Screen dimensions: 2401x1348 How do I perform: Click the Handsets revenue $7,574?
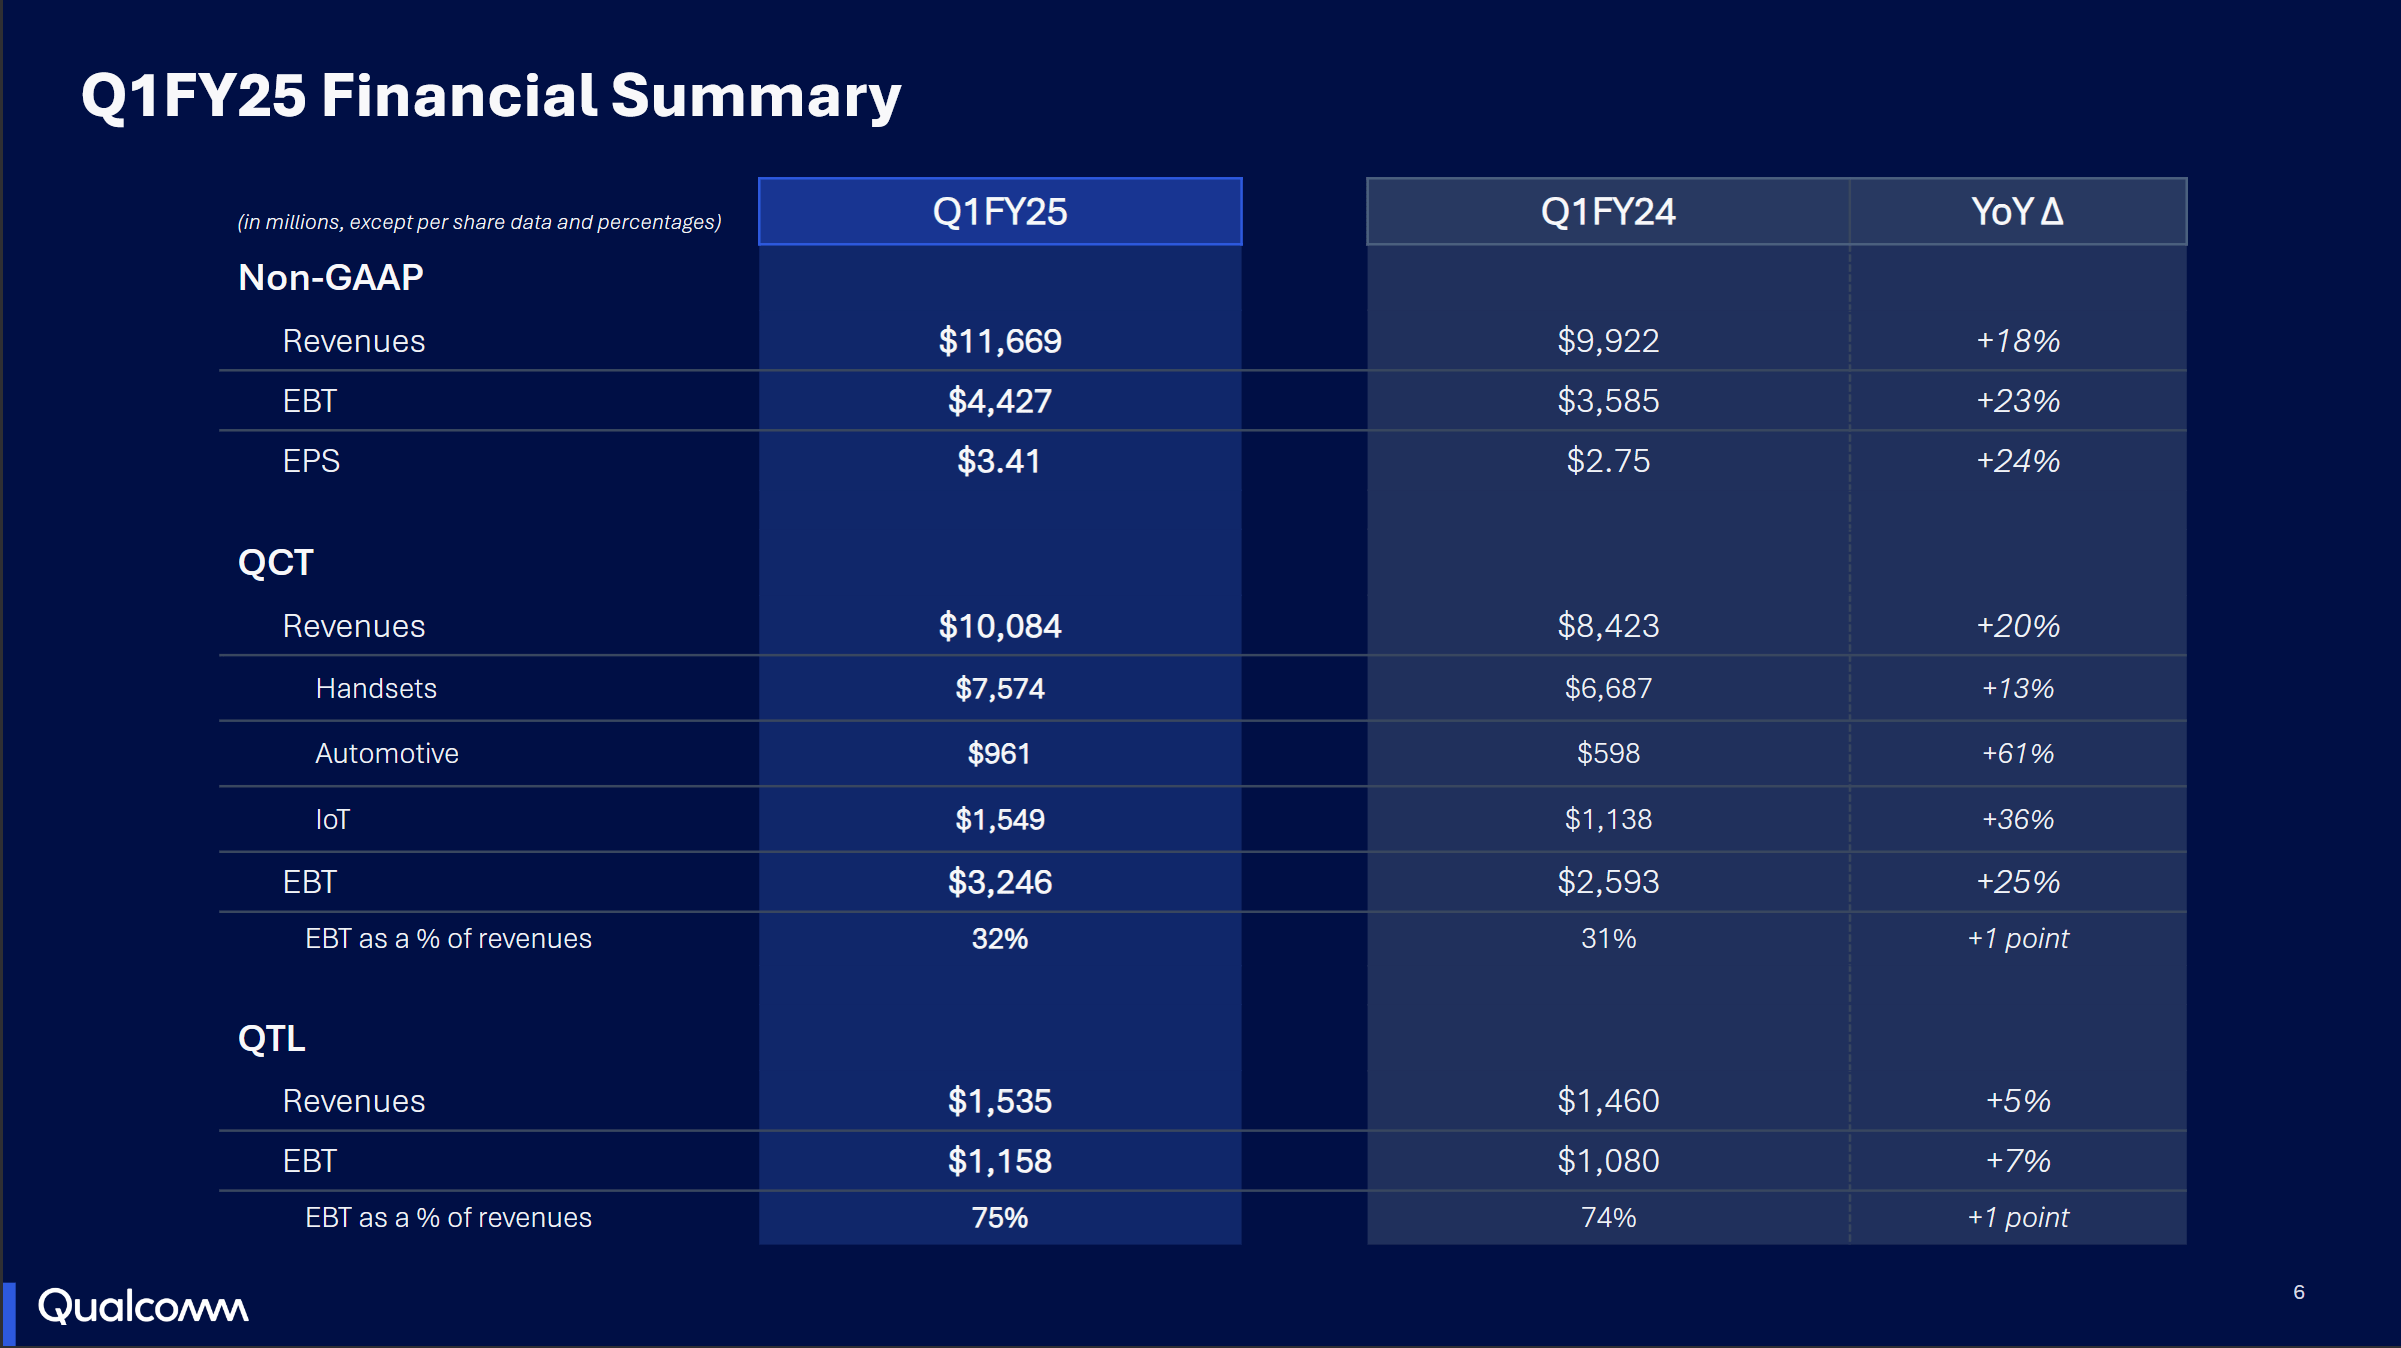1000,688
